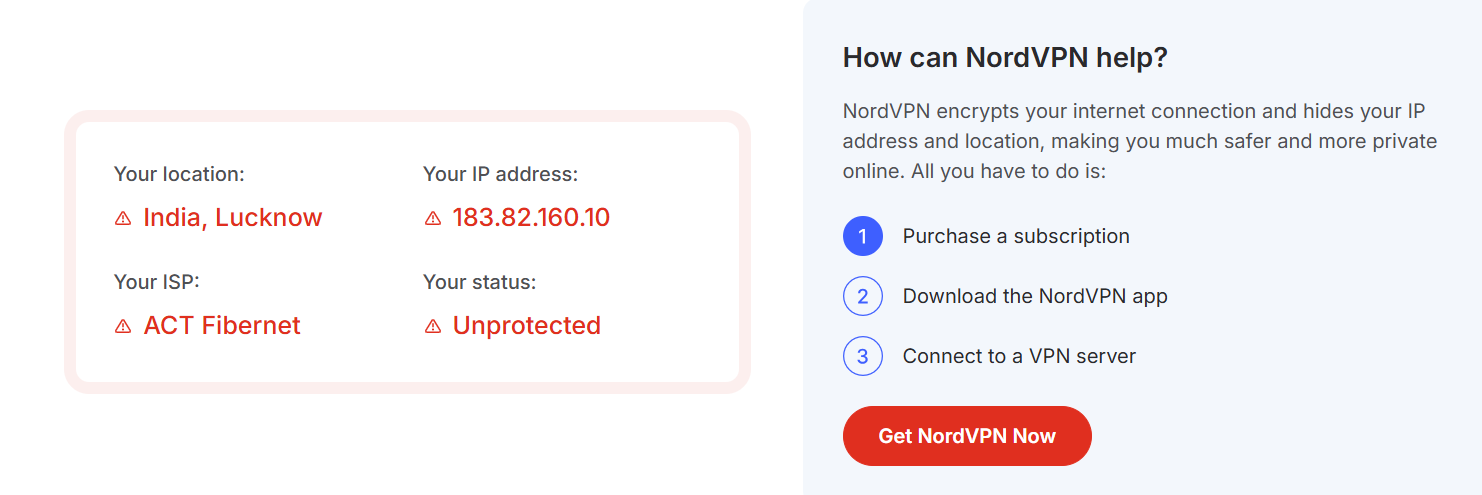Viewport: 1482px width, 495px height.
Task: Click the "Your location:" label
Action: point(179,174)
